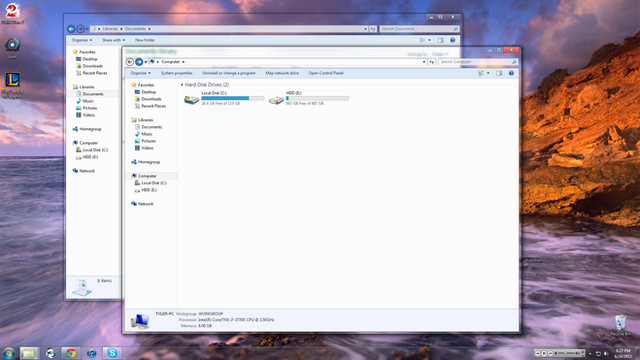Screen dimensions: 640x360
Task: Click Uninstall or change a program
Action: coord(229,73)
